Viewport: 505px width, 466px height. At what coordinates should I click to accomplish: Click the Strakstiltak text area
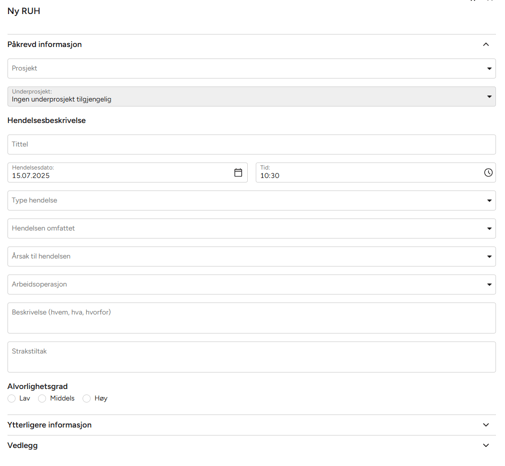251,357
